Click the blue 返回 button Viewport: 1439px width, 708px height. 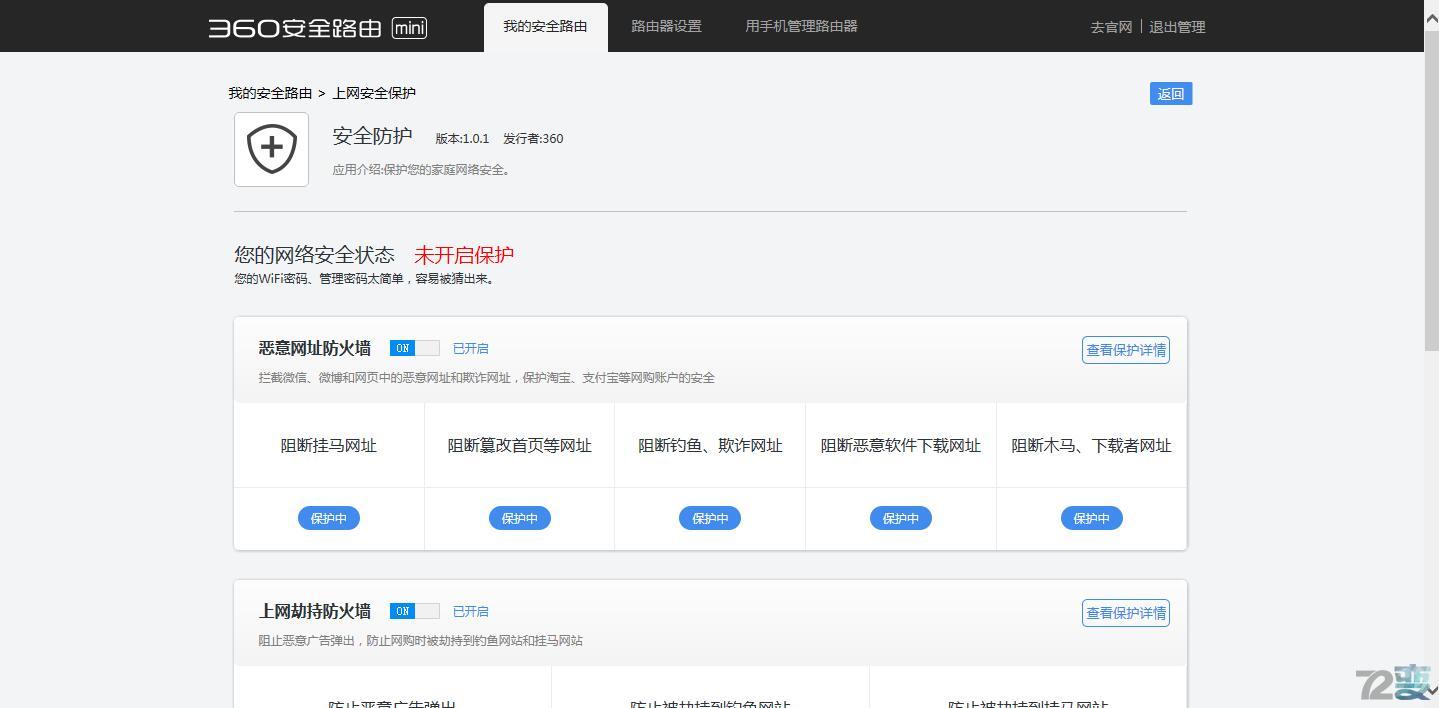(1169, 93)
